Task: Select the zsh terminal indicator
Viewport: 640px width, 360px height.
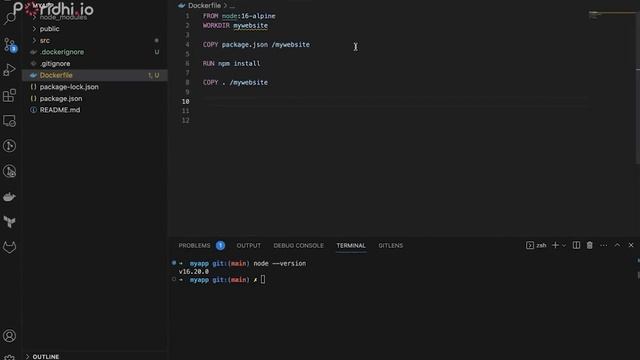Action: click(x=536, y=245)
